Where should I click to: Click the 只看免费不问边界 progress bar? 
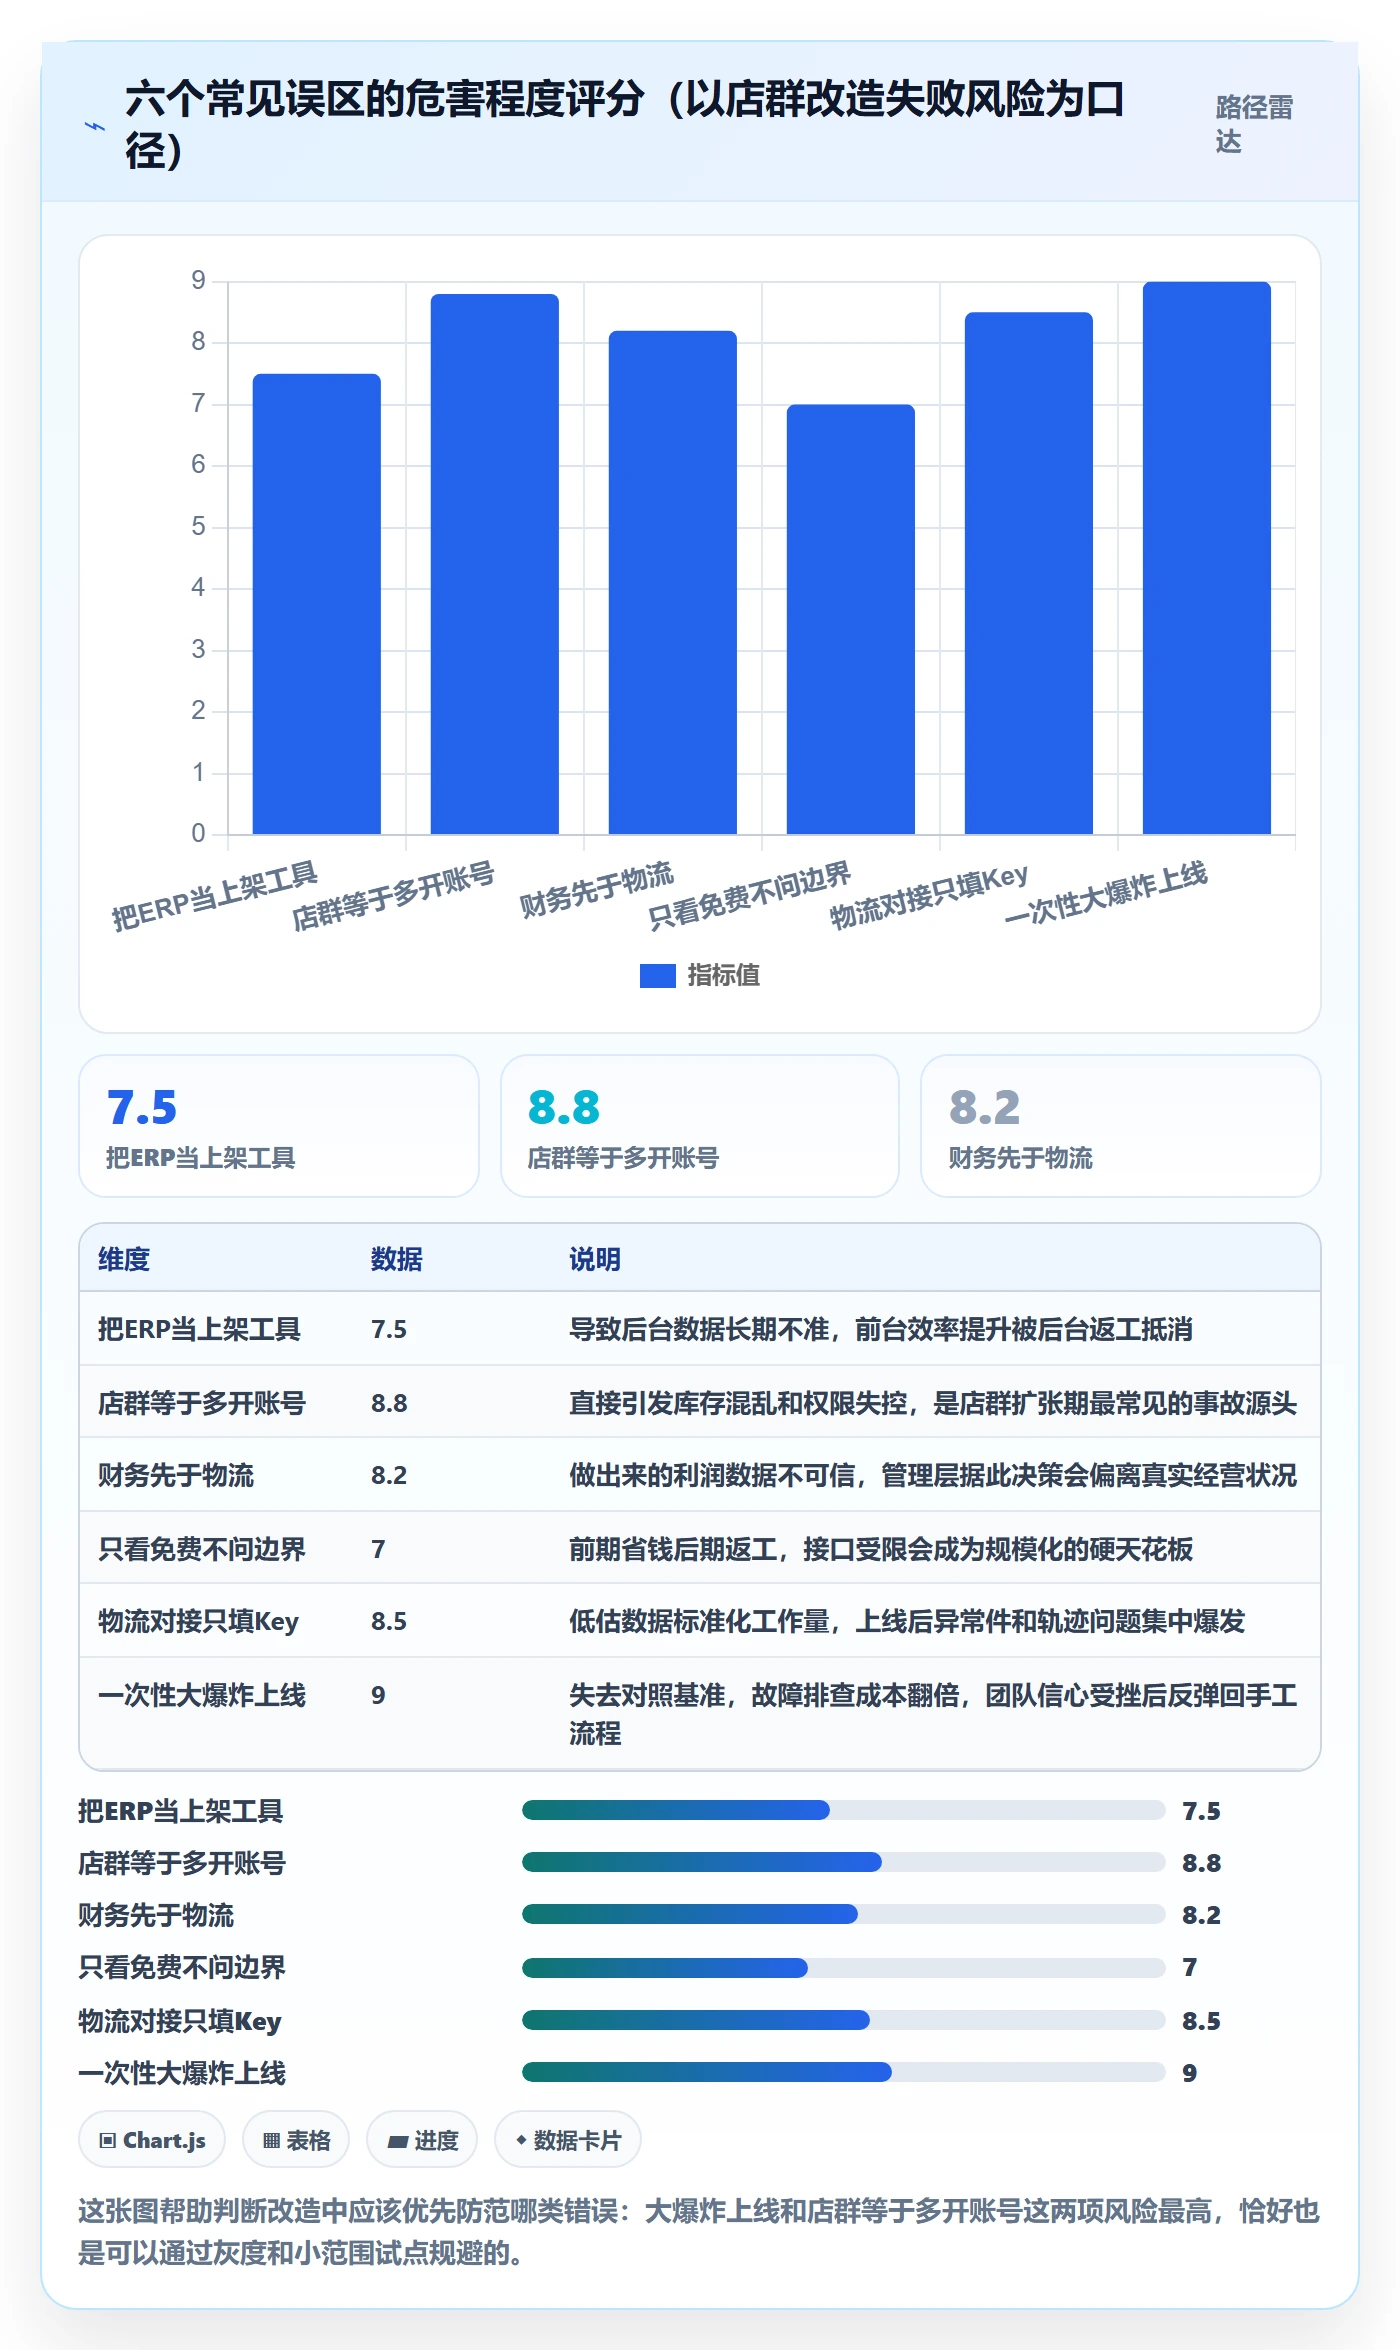(x=843, y=1968)
